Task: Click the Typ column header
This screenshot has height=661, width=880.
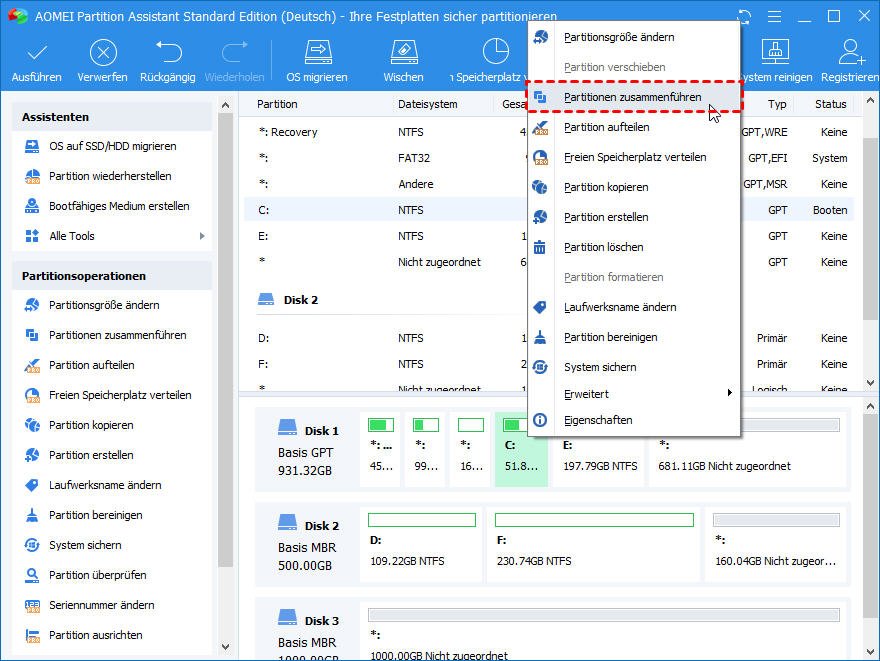Action: (x=777, y=104)
